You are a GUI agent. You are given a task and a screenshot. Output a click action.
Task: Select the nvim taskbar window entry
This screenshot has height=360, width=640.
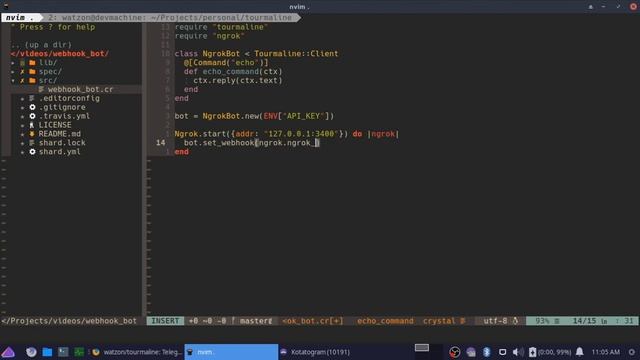[231, 352]
